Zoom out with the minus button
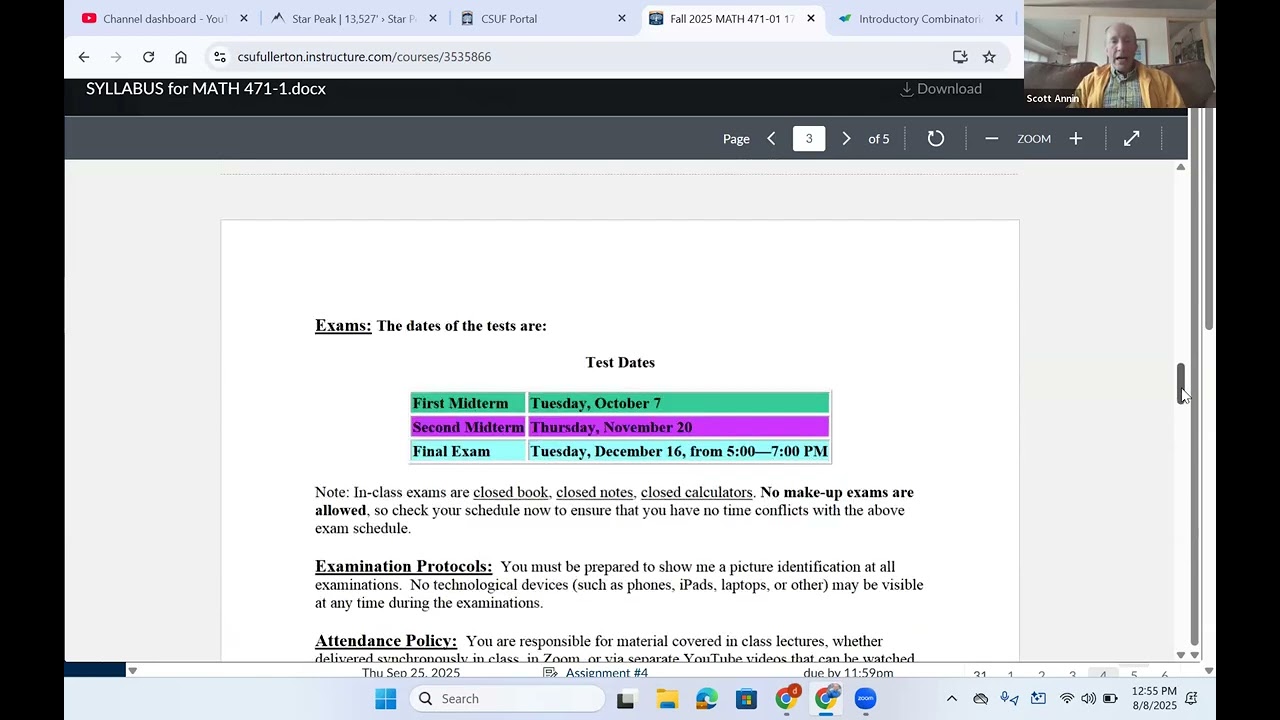 pyautogui.click(x=991, y=139)
